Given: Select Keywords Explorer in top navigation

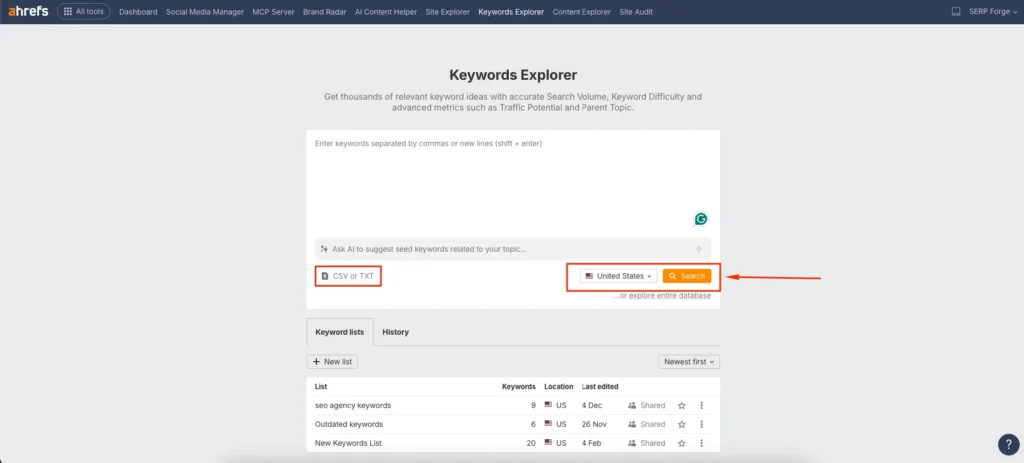Looking at the screenshot, I should pos(511,12).
